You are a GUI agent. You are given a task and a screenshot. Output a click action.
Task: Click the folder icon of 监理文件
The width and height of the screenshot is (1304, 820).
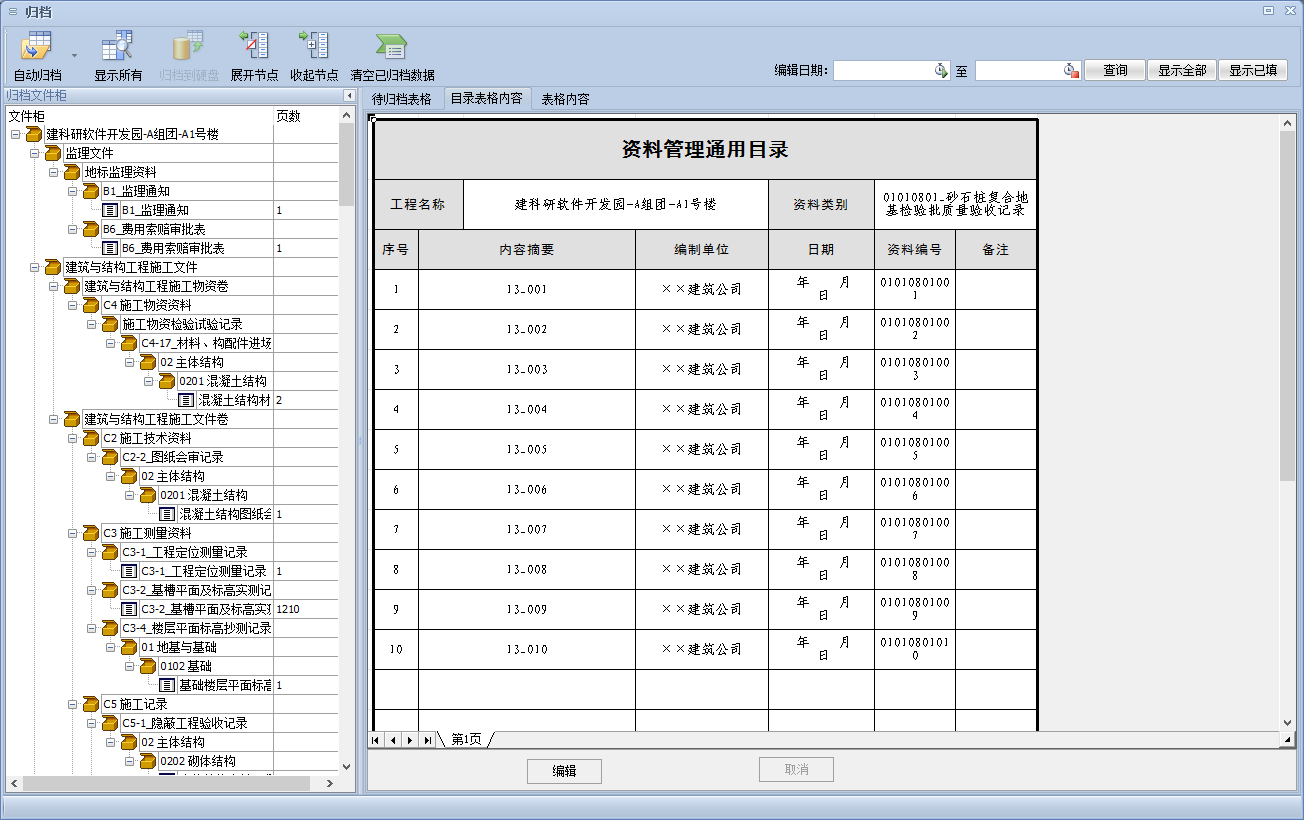(x=53, y=153)
